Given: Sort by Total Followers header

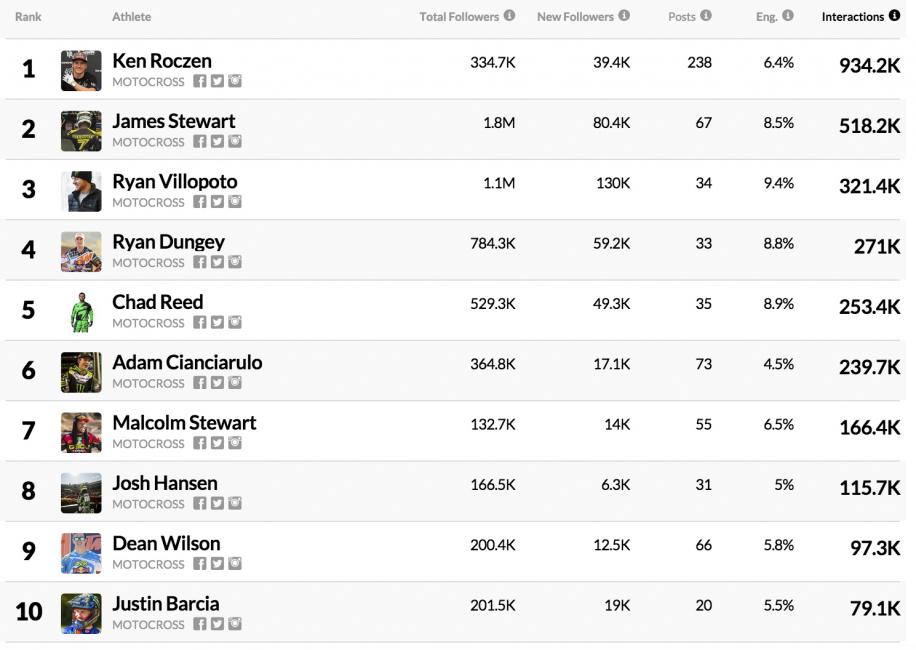Looking at the screenshot, I should point(460,17).
